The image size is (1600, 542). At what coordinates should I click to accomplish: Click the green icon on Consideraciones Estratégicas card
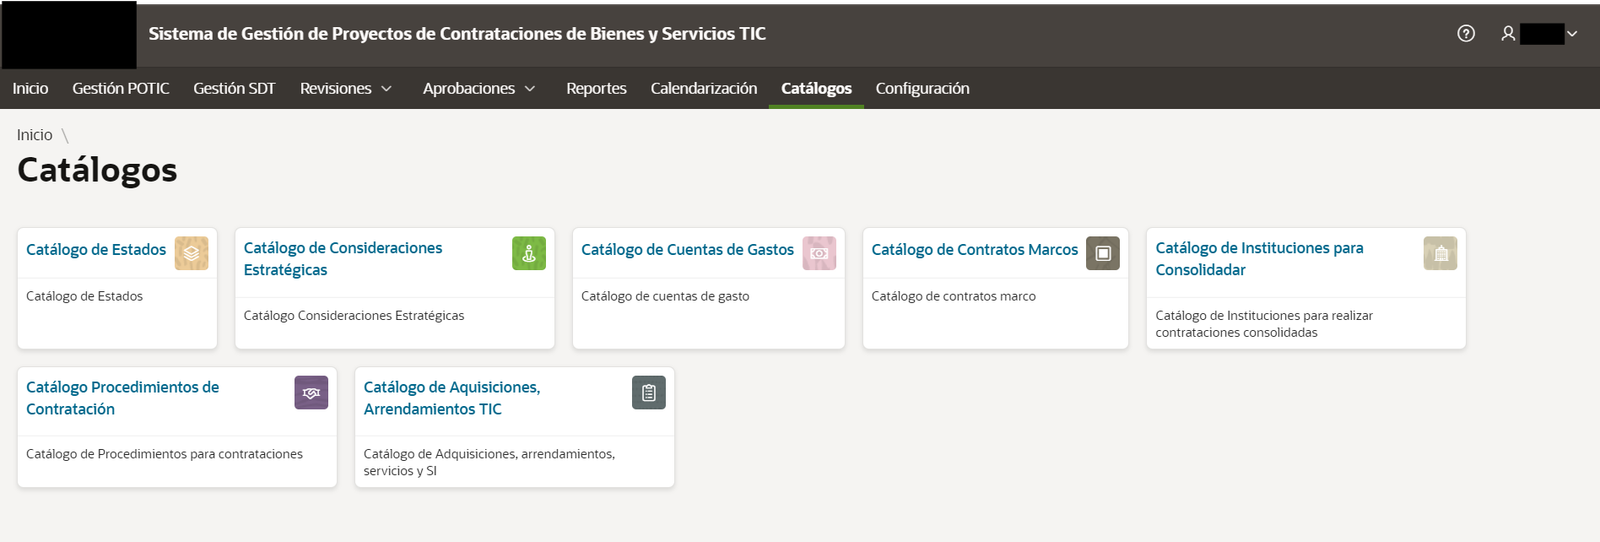point(529,253)
